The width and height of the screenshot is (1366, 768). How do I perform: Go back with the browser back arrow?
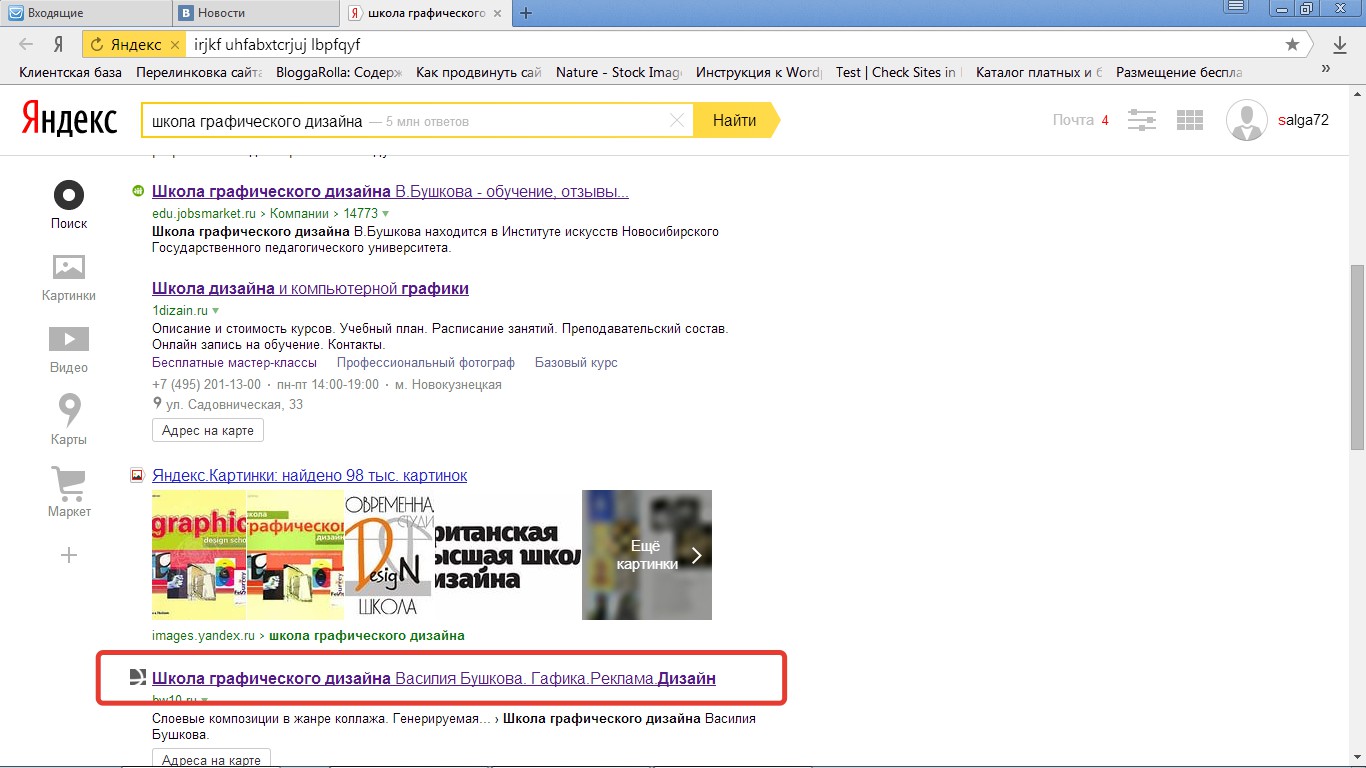[x=26, y=45]
